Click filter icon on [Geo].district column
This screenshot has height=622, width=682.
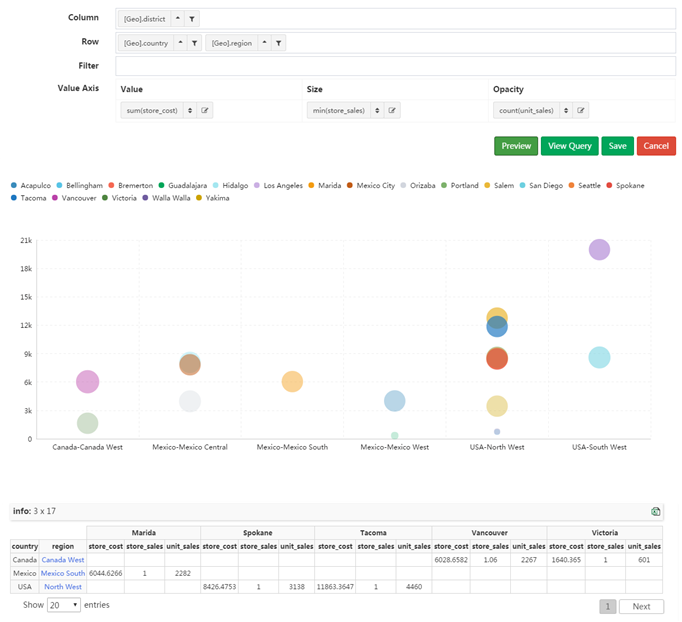click(x=193, y=19)
